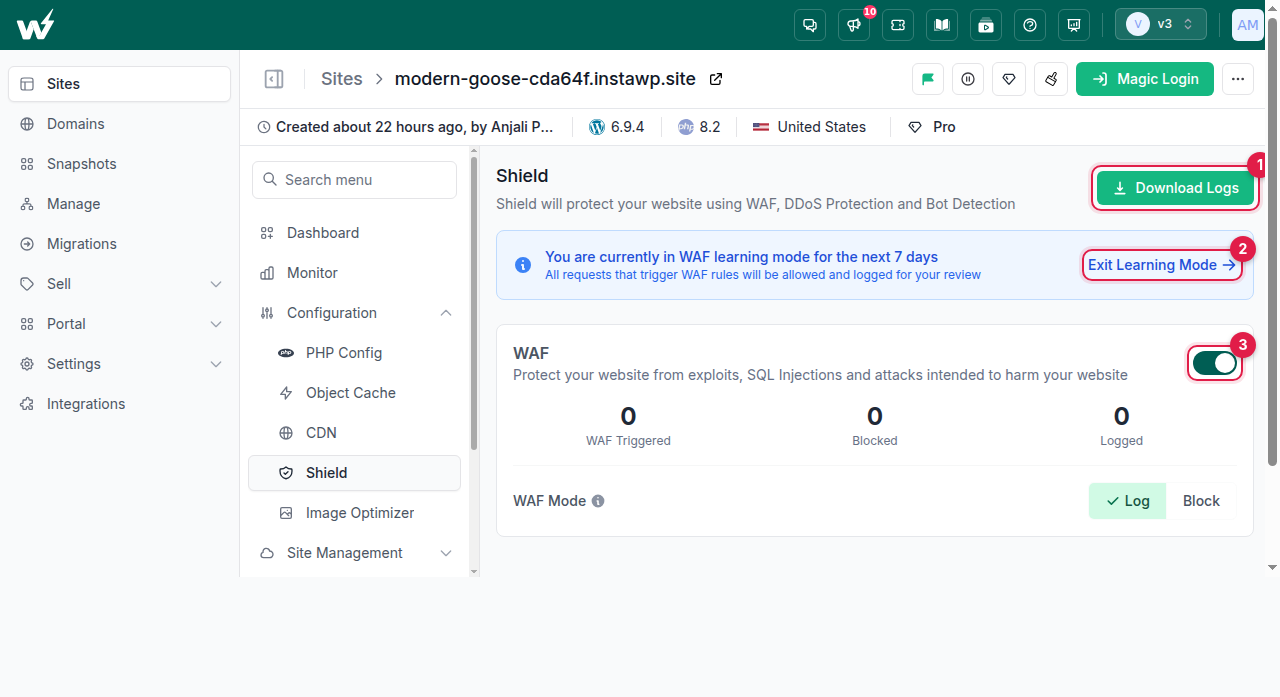Expand the Site Management section
This screenshot has height=697, width=1280.
pyautogui.click(x=355, y=553)
